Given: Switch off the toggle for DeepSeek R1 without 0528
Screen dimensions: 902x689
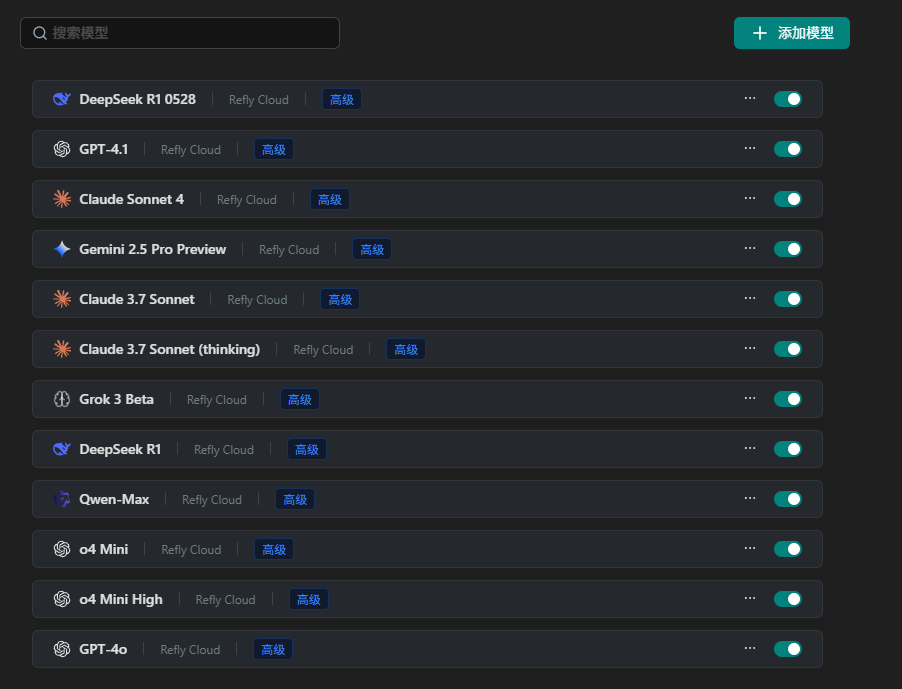Looking at the screenshot, I should pos(788,449).
